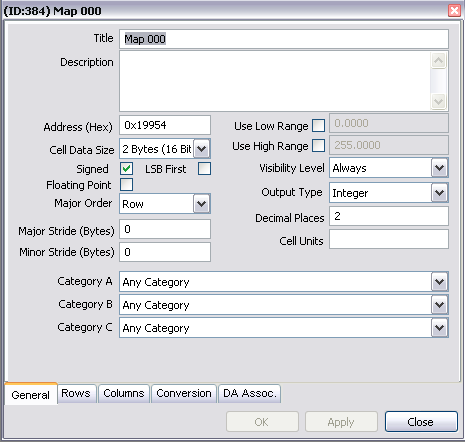The image size is (465, 442).
Task: Enable the LSB First checkbox
Action: click(x=204, y=168)
